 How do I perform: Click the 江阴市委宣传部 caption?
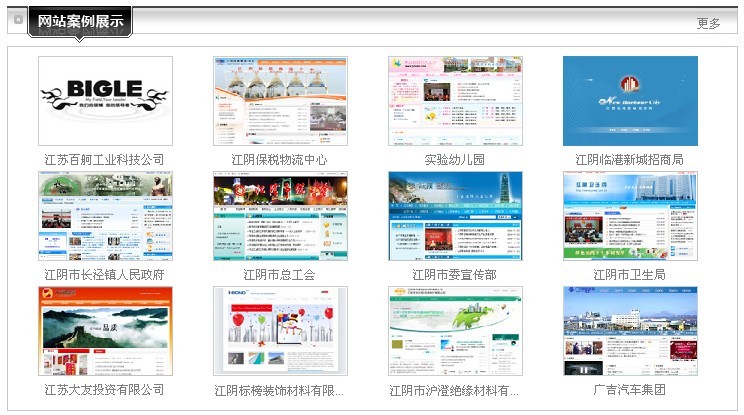click(455, 275)
